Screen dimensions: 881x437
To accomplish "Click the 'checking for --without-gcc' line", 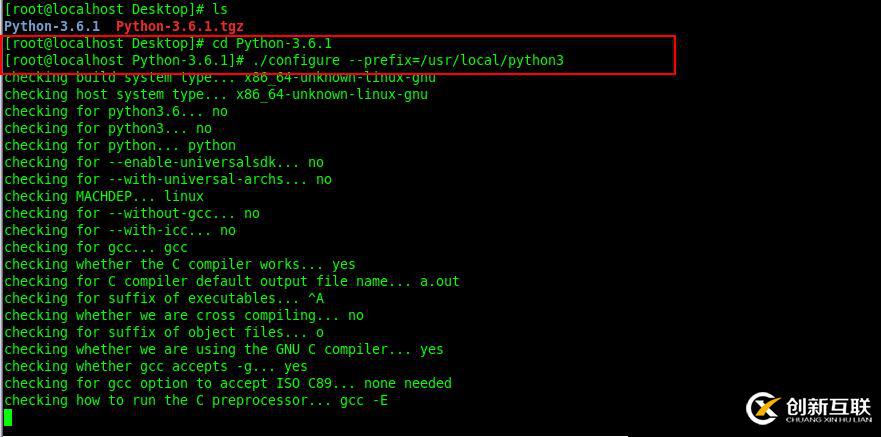I will point(131,213).
